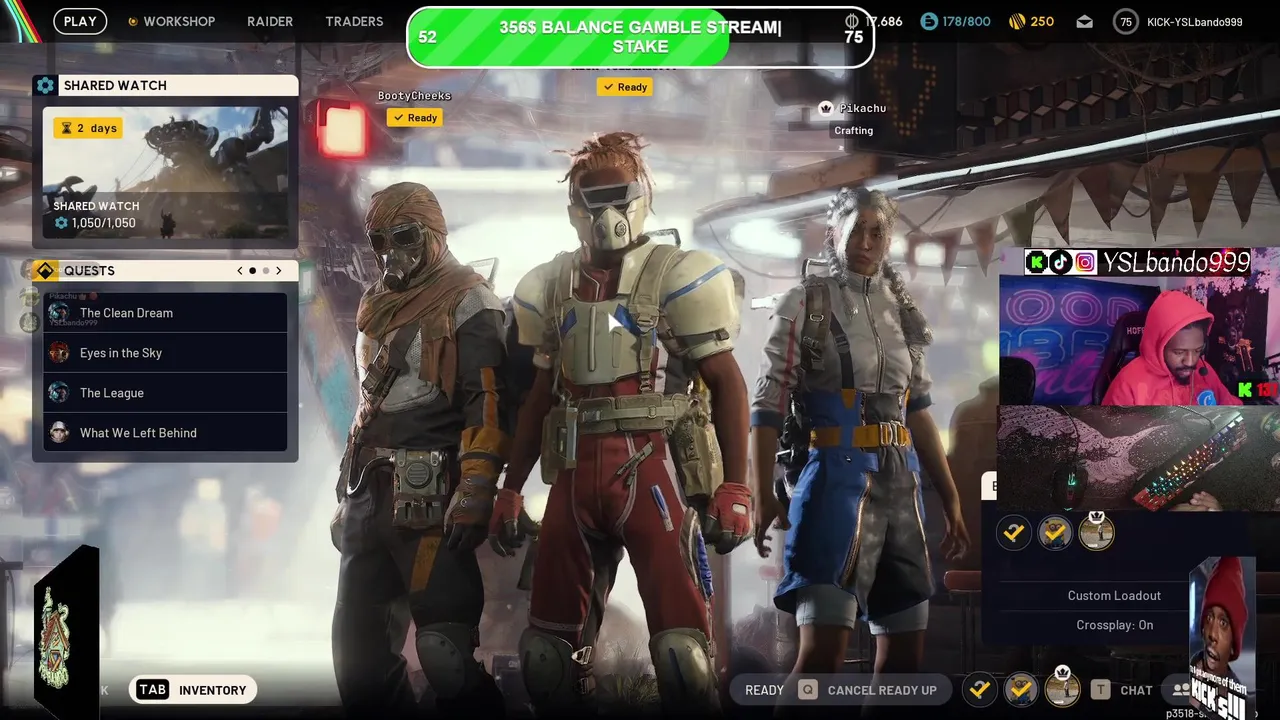Select the second quests page dot

266,271
